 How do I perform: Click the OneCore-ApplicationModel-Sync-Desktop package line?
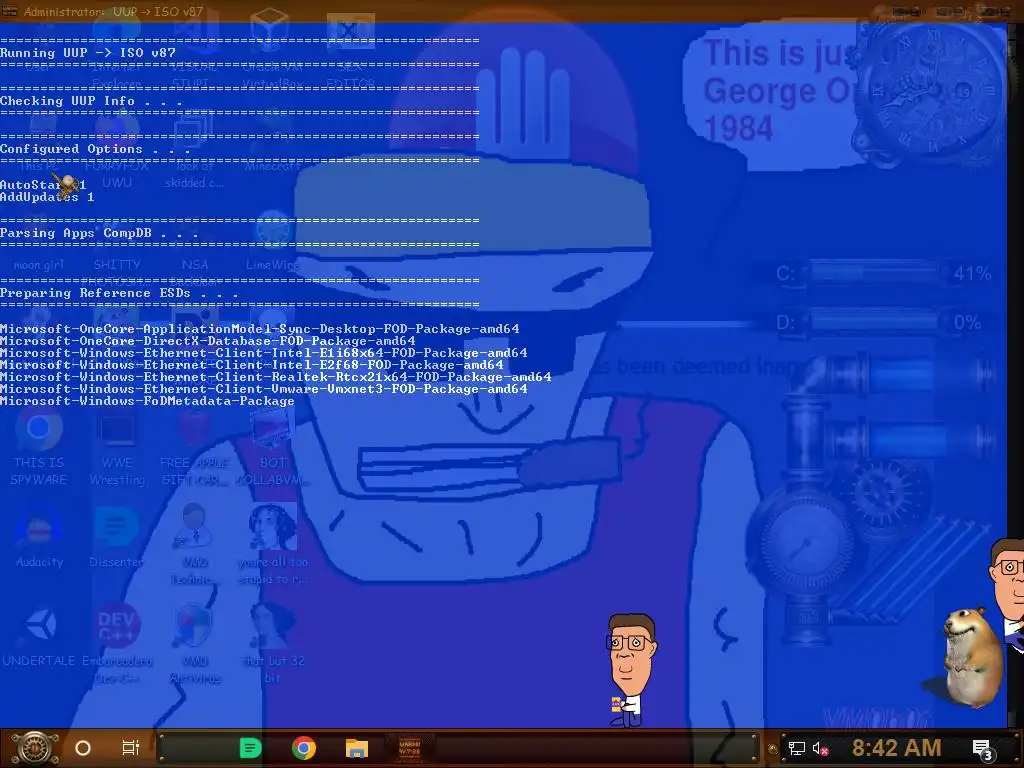(260, 328)
